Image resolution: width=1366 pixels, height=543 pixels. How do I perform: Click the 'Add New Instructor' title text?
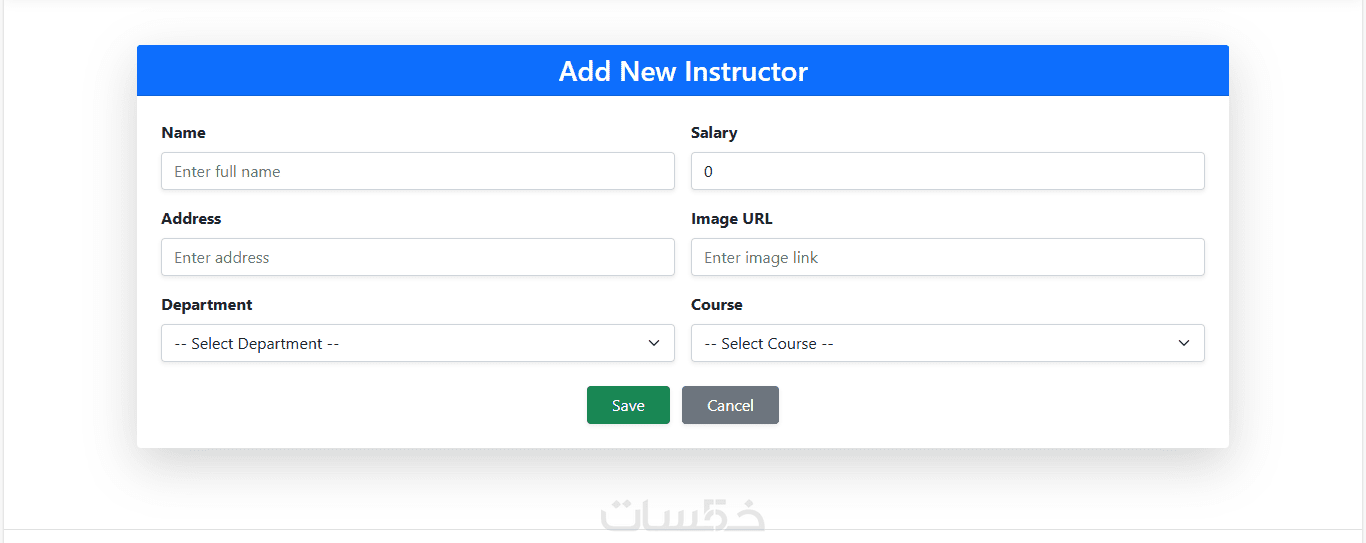[683, 71]
